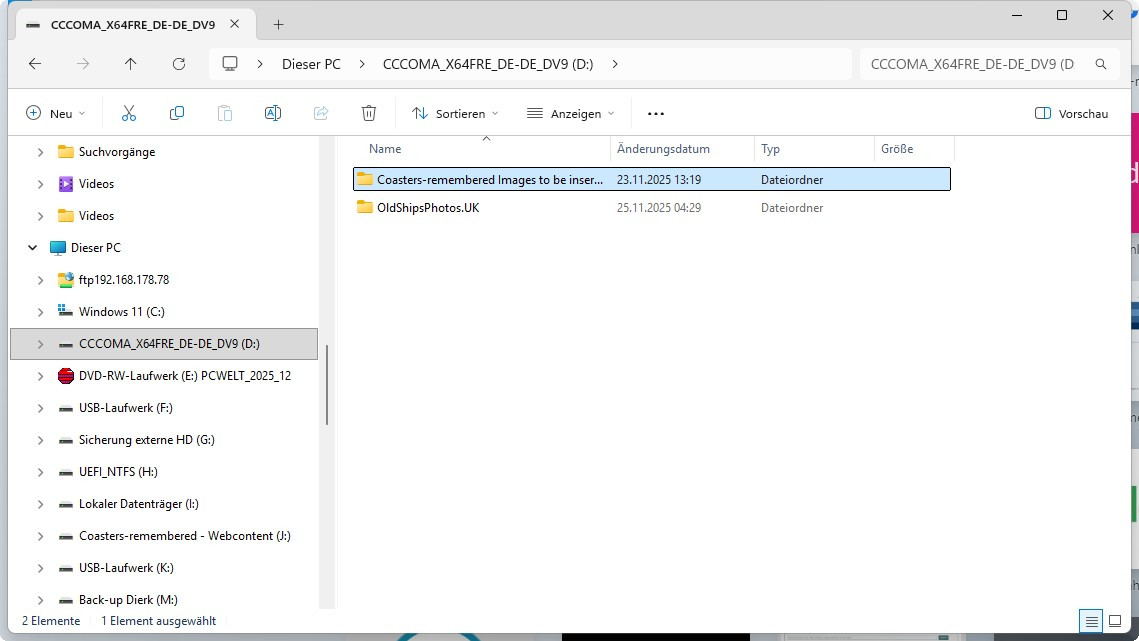Click the ftp192.168.178.78 network icon
The width and height of the screenshot is (1139, 641).
click(x=65, y=280)
